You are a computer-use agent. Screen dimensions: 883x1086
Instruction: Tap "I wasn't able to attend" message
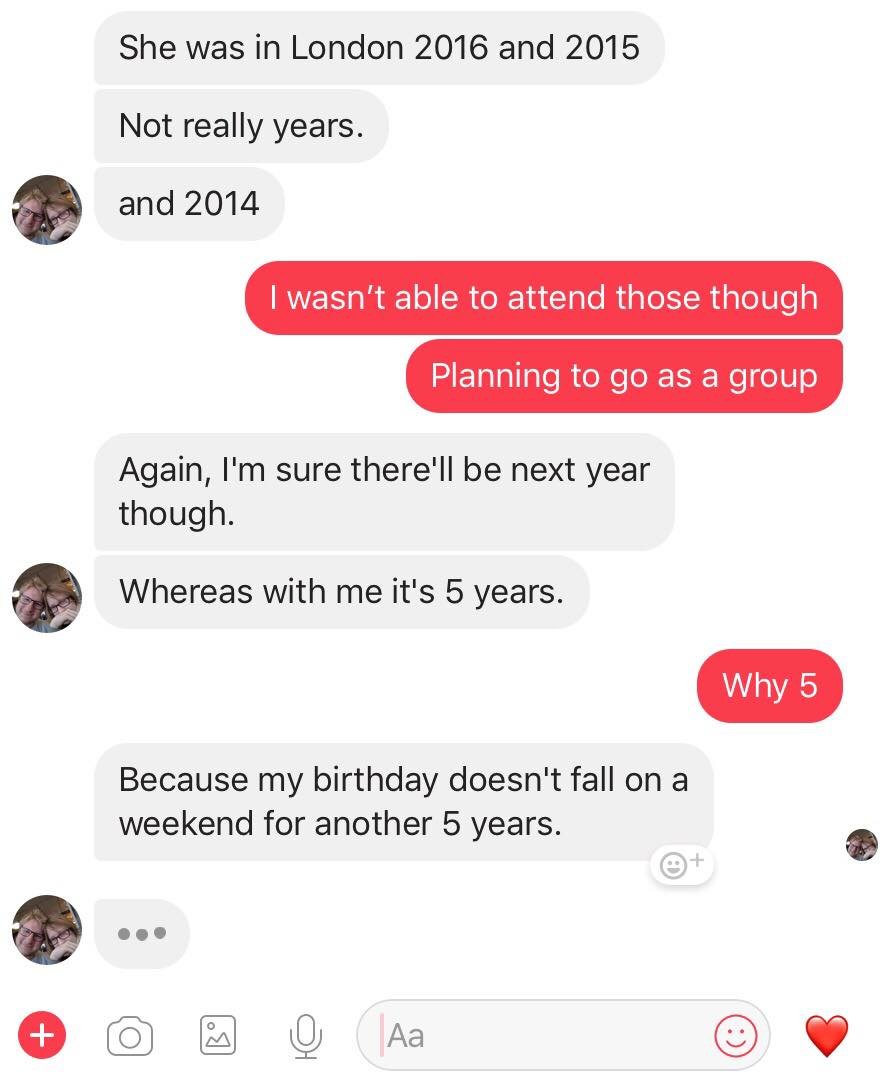click(x=543, y=298)
